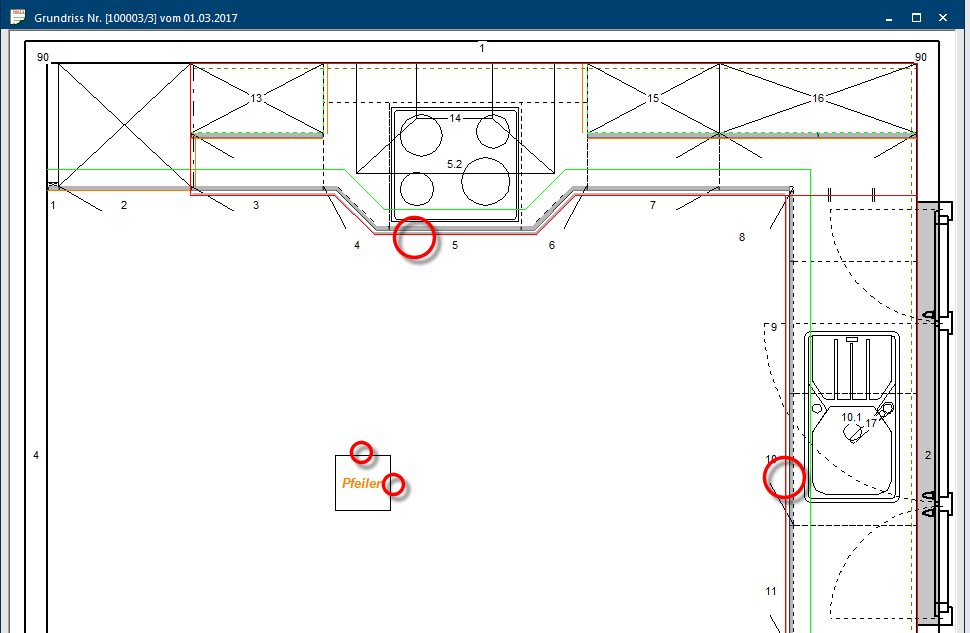Click position number 7 on the worktop
970x633 pixels.
coord(653,205)
